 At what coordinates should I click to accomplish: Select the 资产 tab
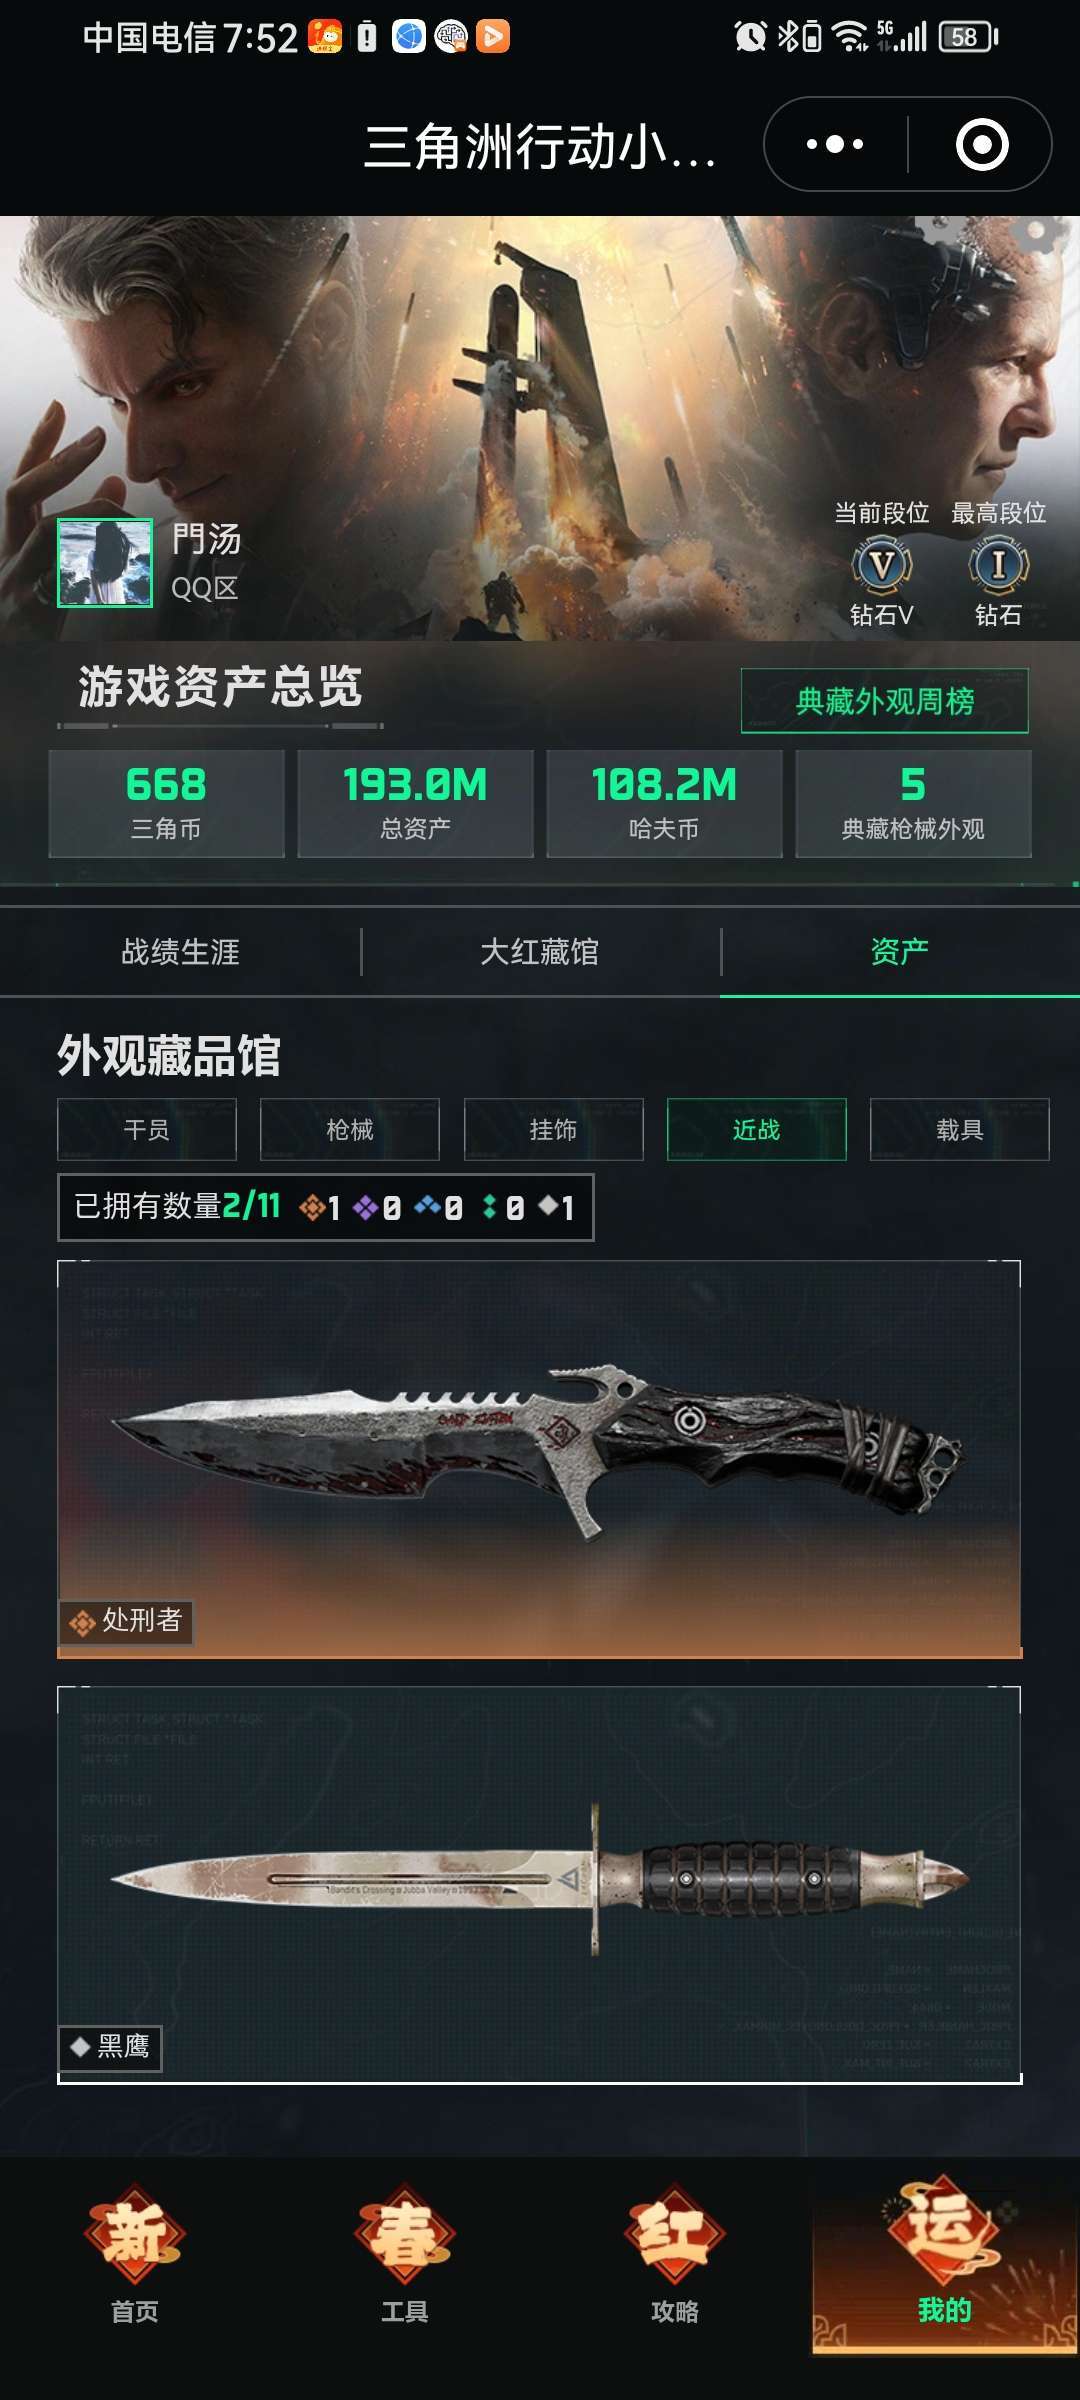click(x=900, y=952)
